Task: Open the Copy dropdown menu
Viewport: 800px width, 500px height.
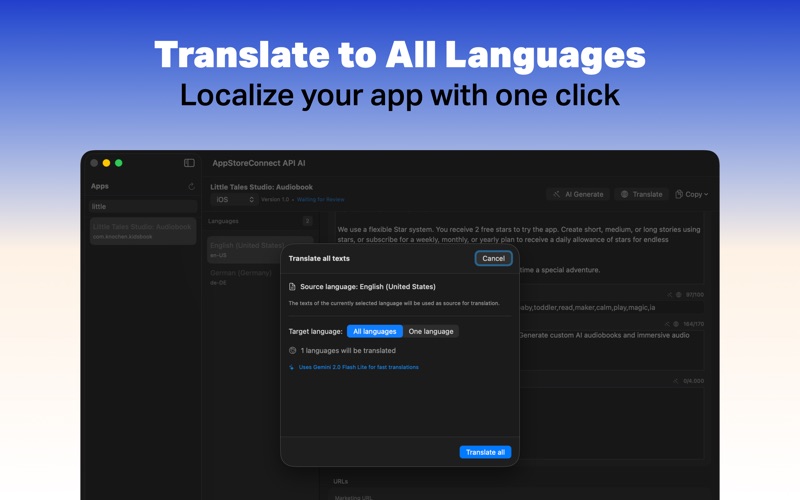Action: pos(691,194)
